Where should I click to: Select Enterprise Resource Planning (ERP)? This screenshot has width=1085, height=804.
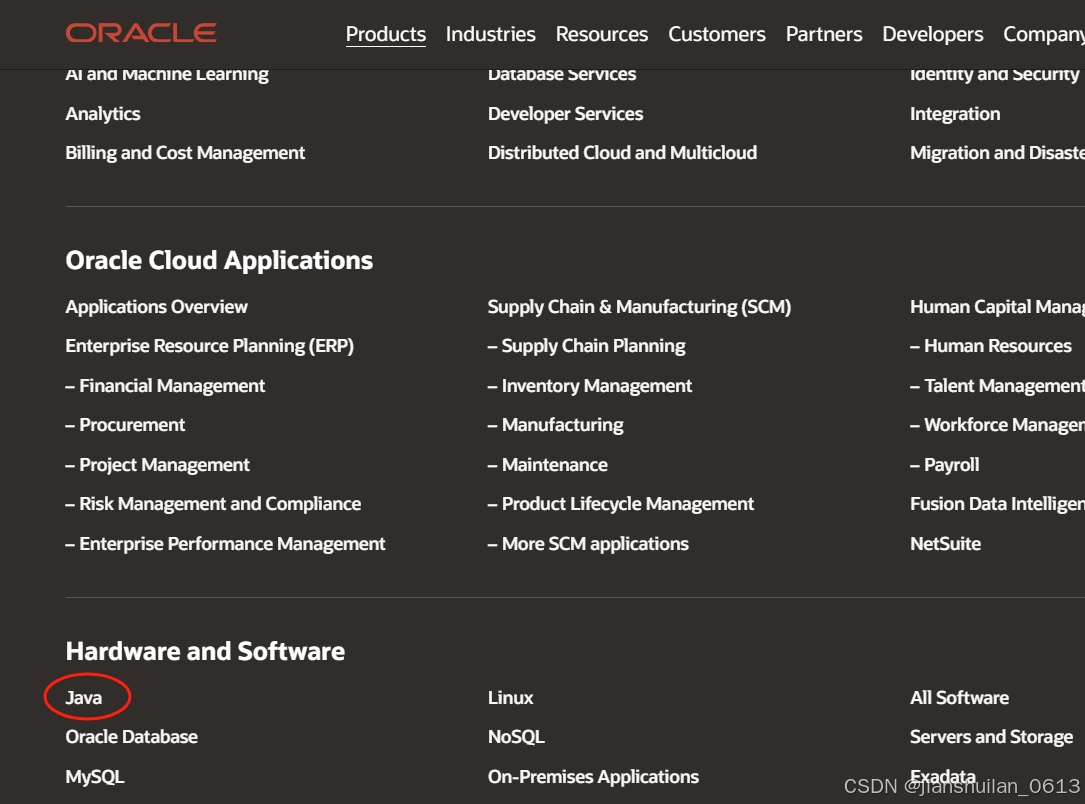coord(209,345)
